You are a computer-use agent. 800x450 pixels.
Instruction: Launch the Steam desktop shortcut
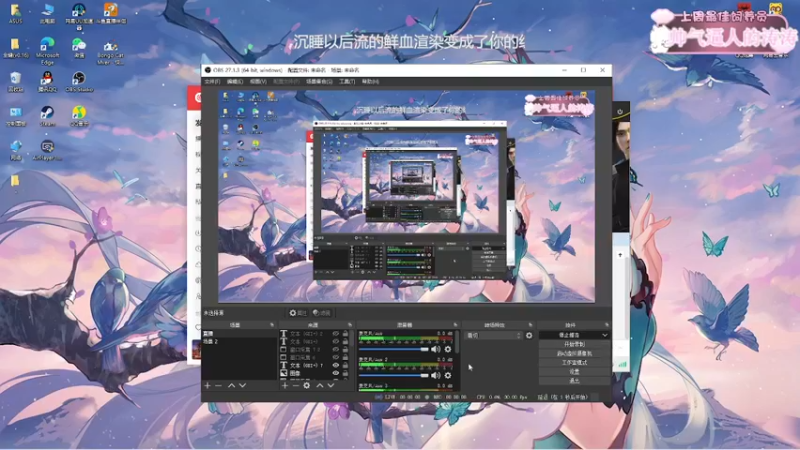coord(47,116)
